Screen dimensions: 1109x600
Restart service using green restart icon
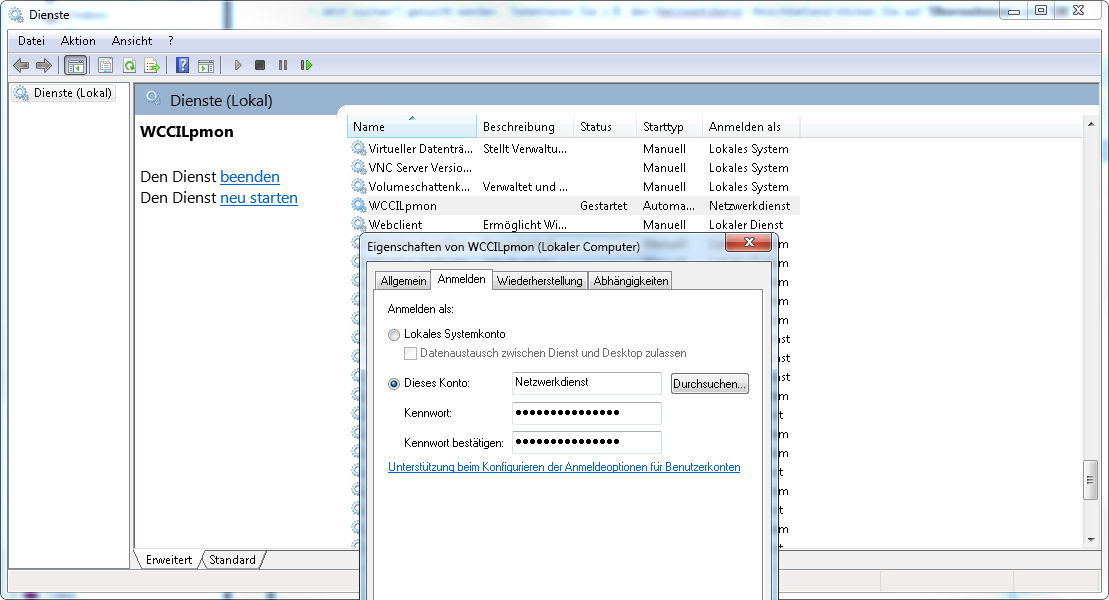306,65
